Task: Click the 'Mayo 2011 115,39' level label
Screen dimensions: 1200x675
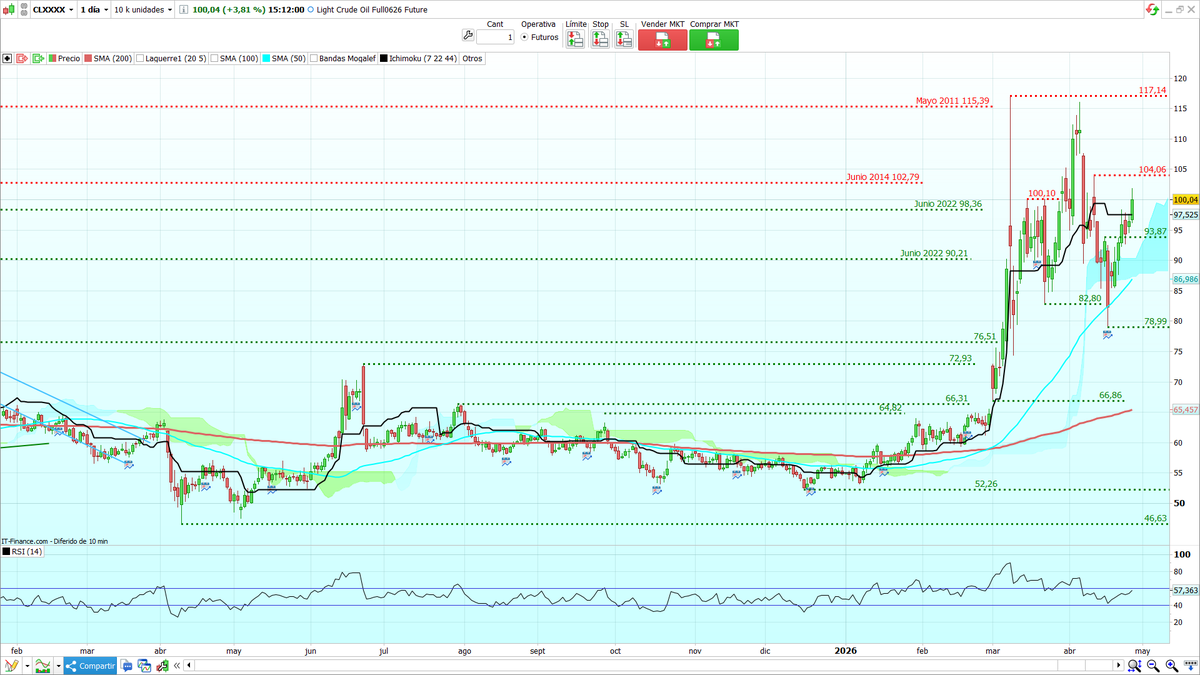Action: [x=952, y=101]
